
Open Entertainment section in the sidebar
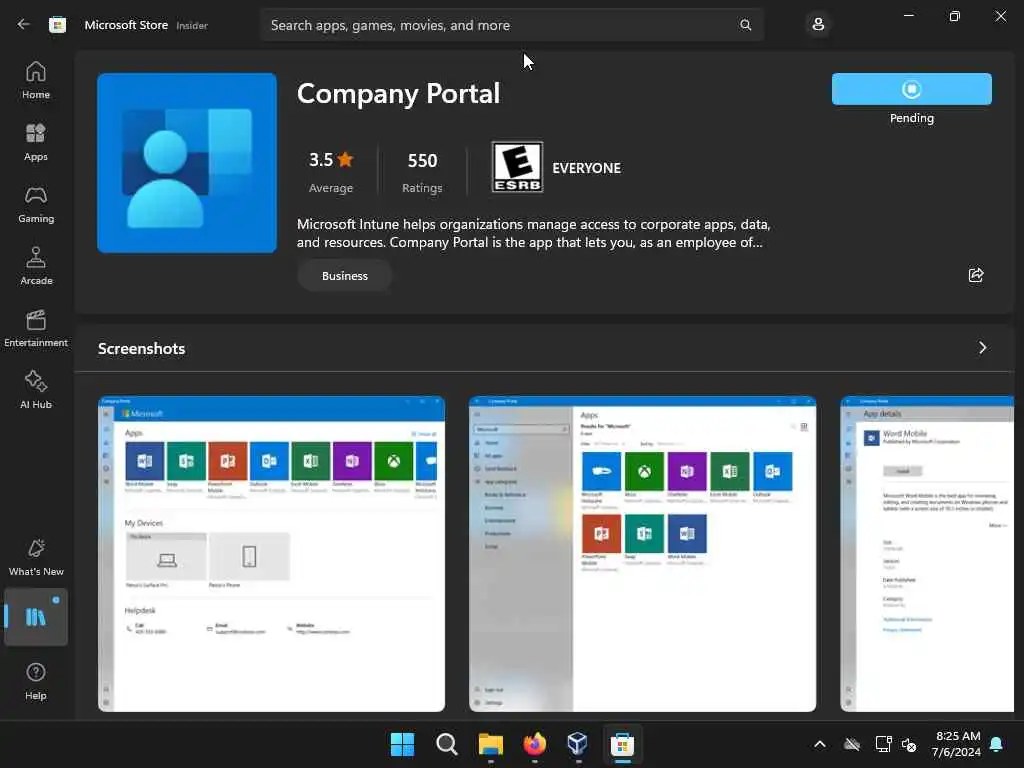coord(36,328)
